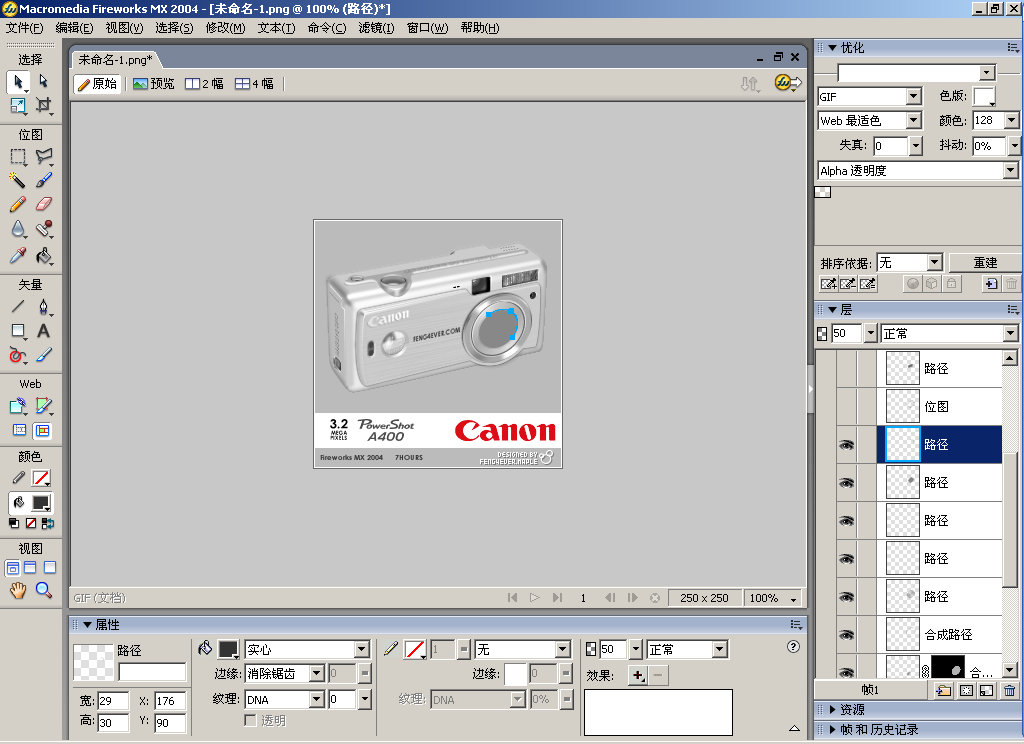Open the Web 最适色 palette dropdown
This screenshot has height=744, width=1024.
[914, 121]
